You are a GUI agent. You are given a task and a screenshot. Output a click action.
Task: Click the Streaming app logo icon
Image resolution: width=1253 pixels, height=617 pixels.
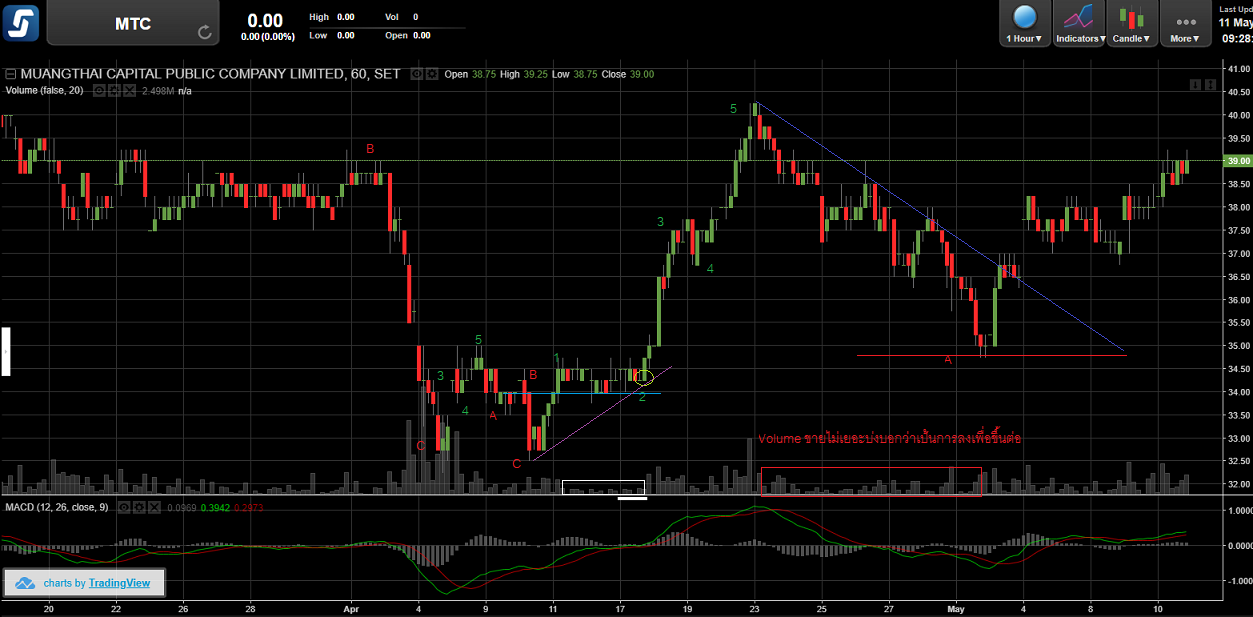[x=22, y=22]
